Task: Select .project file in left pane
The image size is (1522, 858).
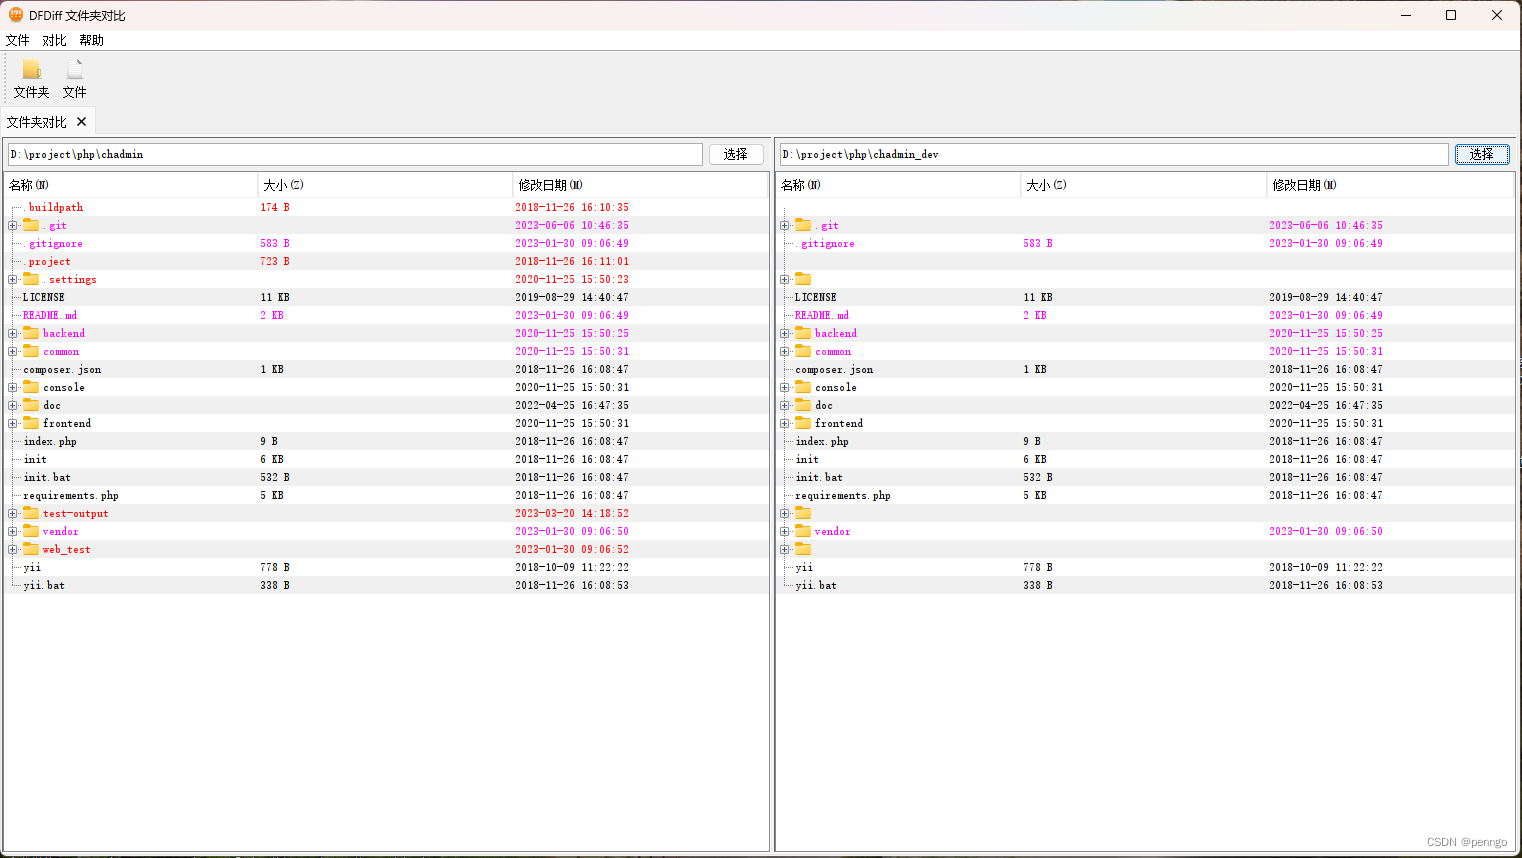Action: [47, 261]
